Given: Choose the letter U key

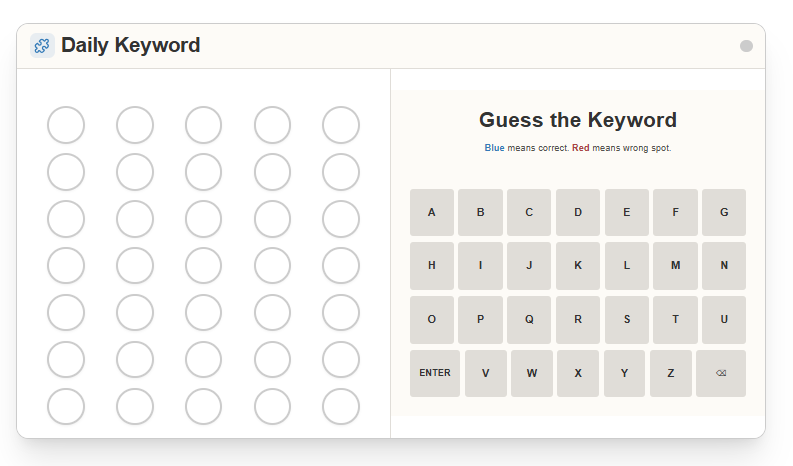Looking at the screenshot, I should coord(724,320).
